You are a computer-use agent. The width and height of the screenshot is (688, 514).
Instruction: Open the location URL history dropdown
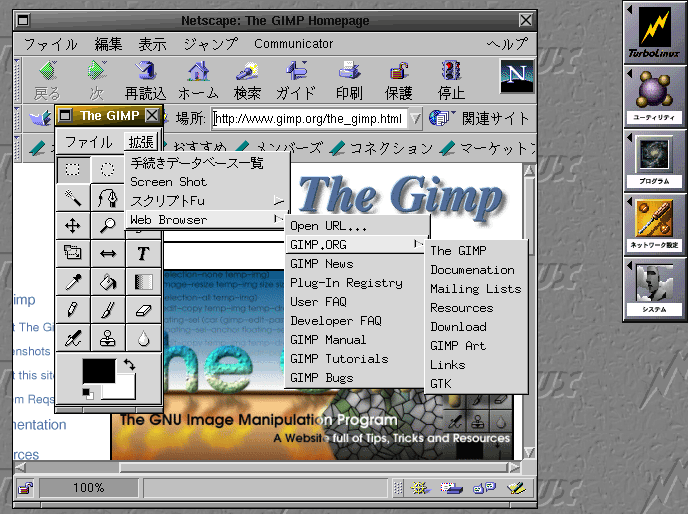point(415,119)
